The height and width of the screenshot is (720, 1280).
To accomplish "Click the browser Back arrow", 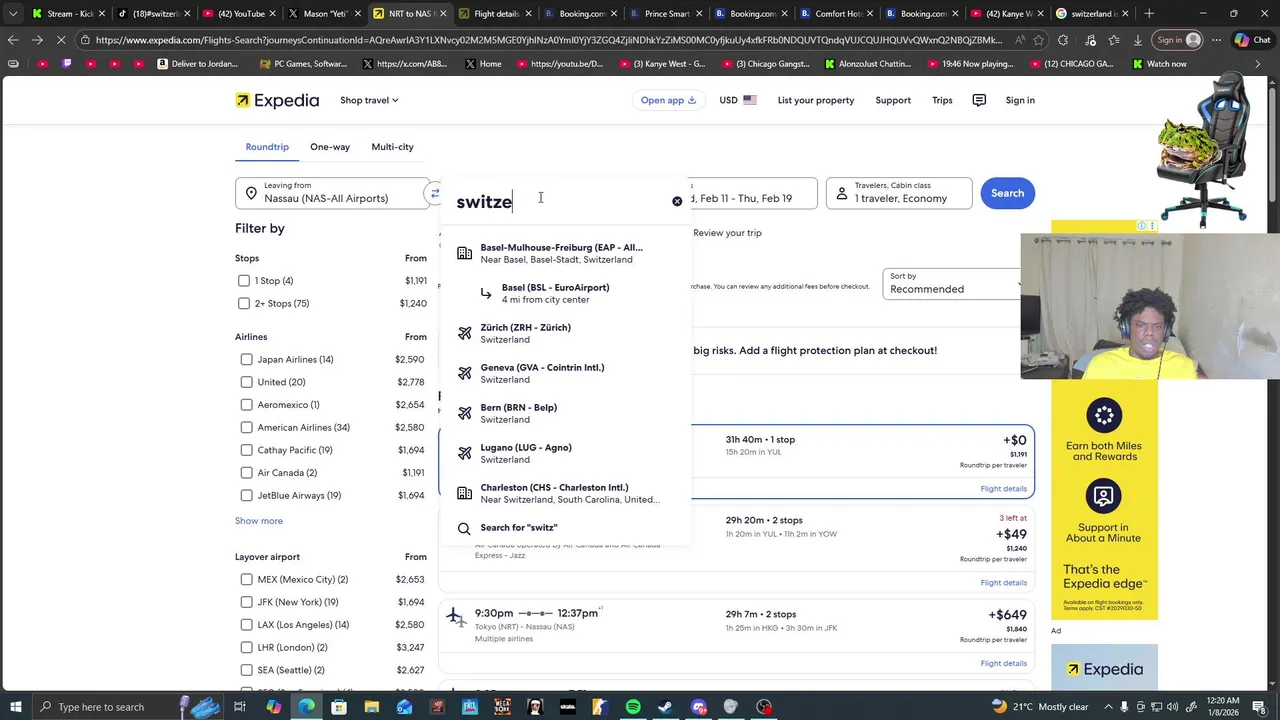I will [13, 40].
